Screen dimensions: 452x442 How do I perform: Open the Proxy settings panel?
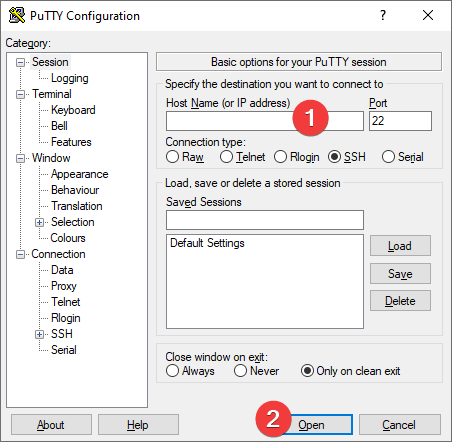point(64,286)
